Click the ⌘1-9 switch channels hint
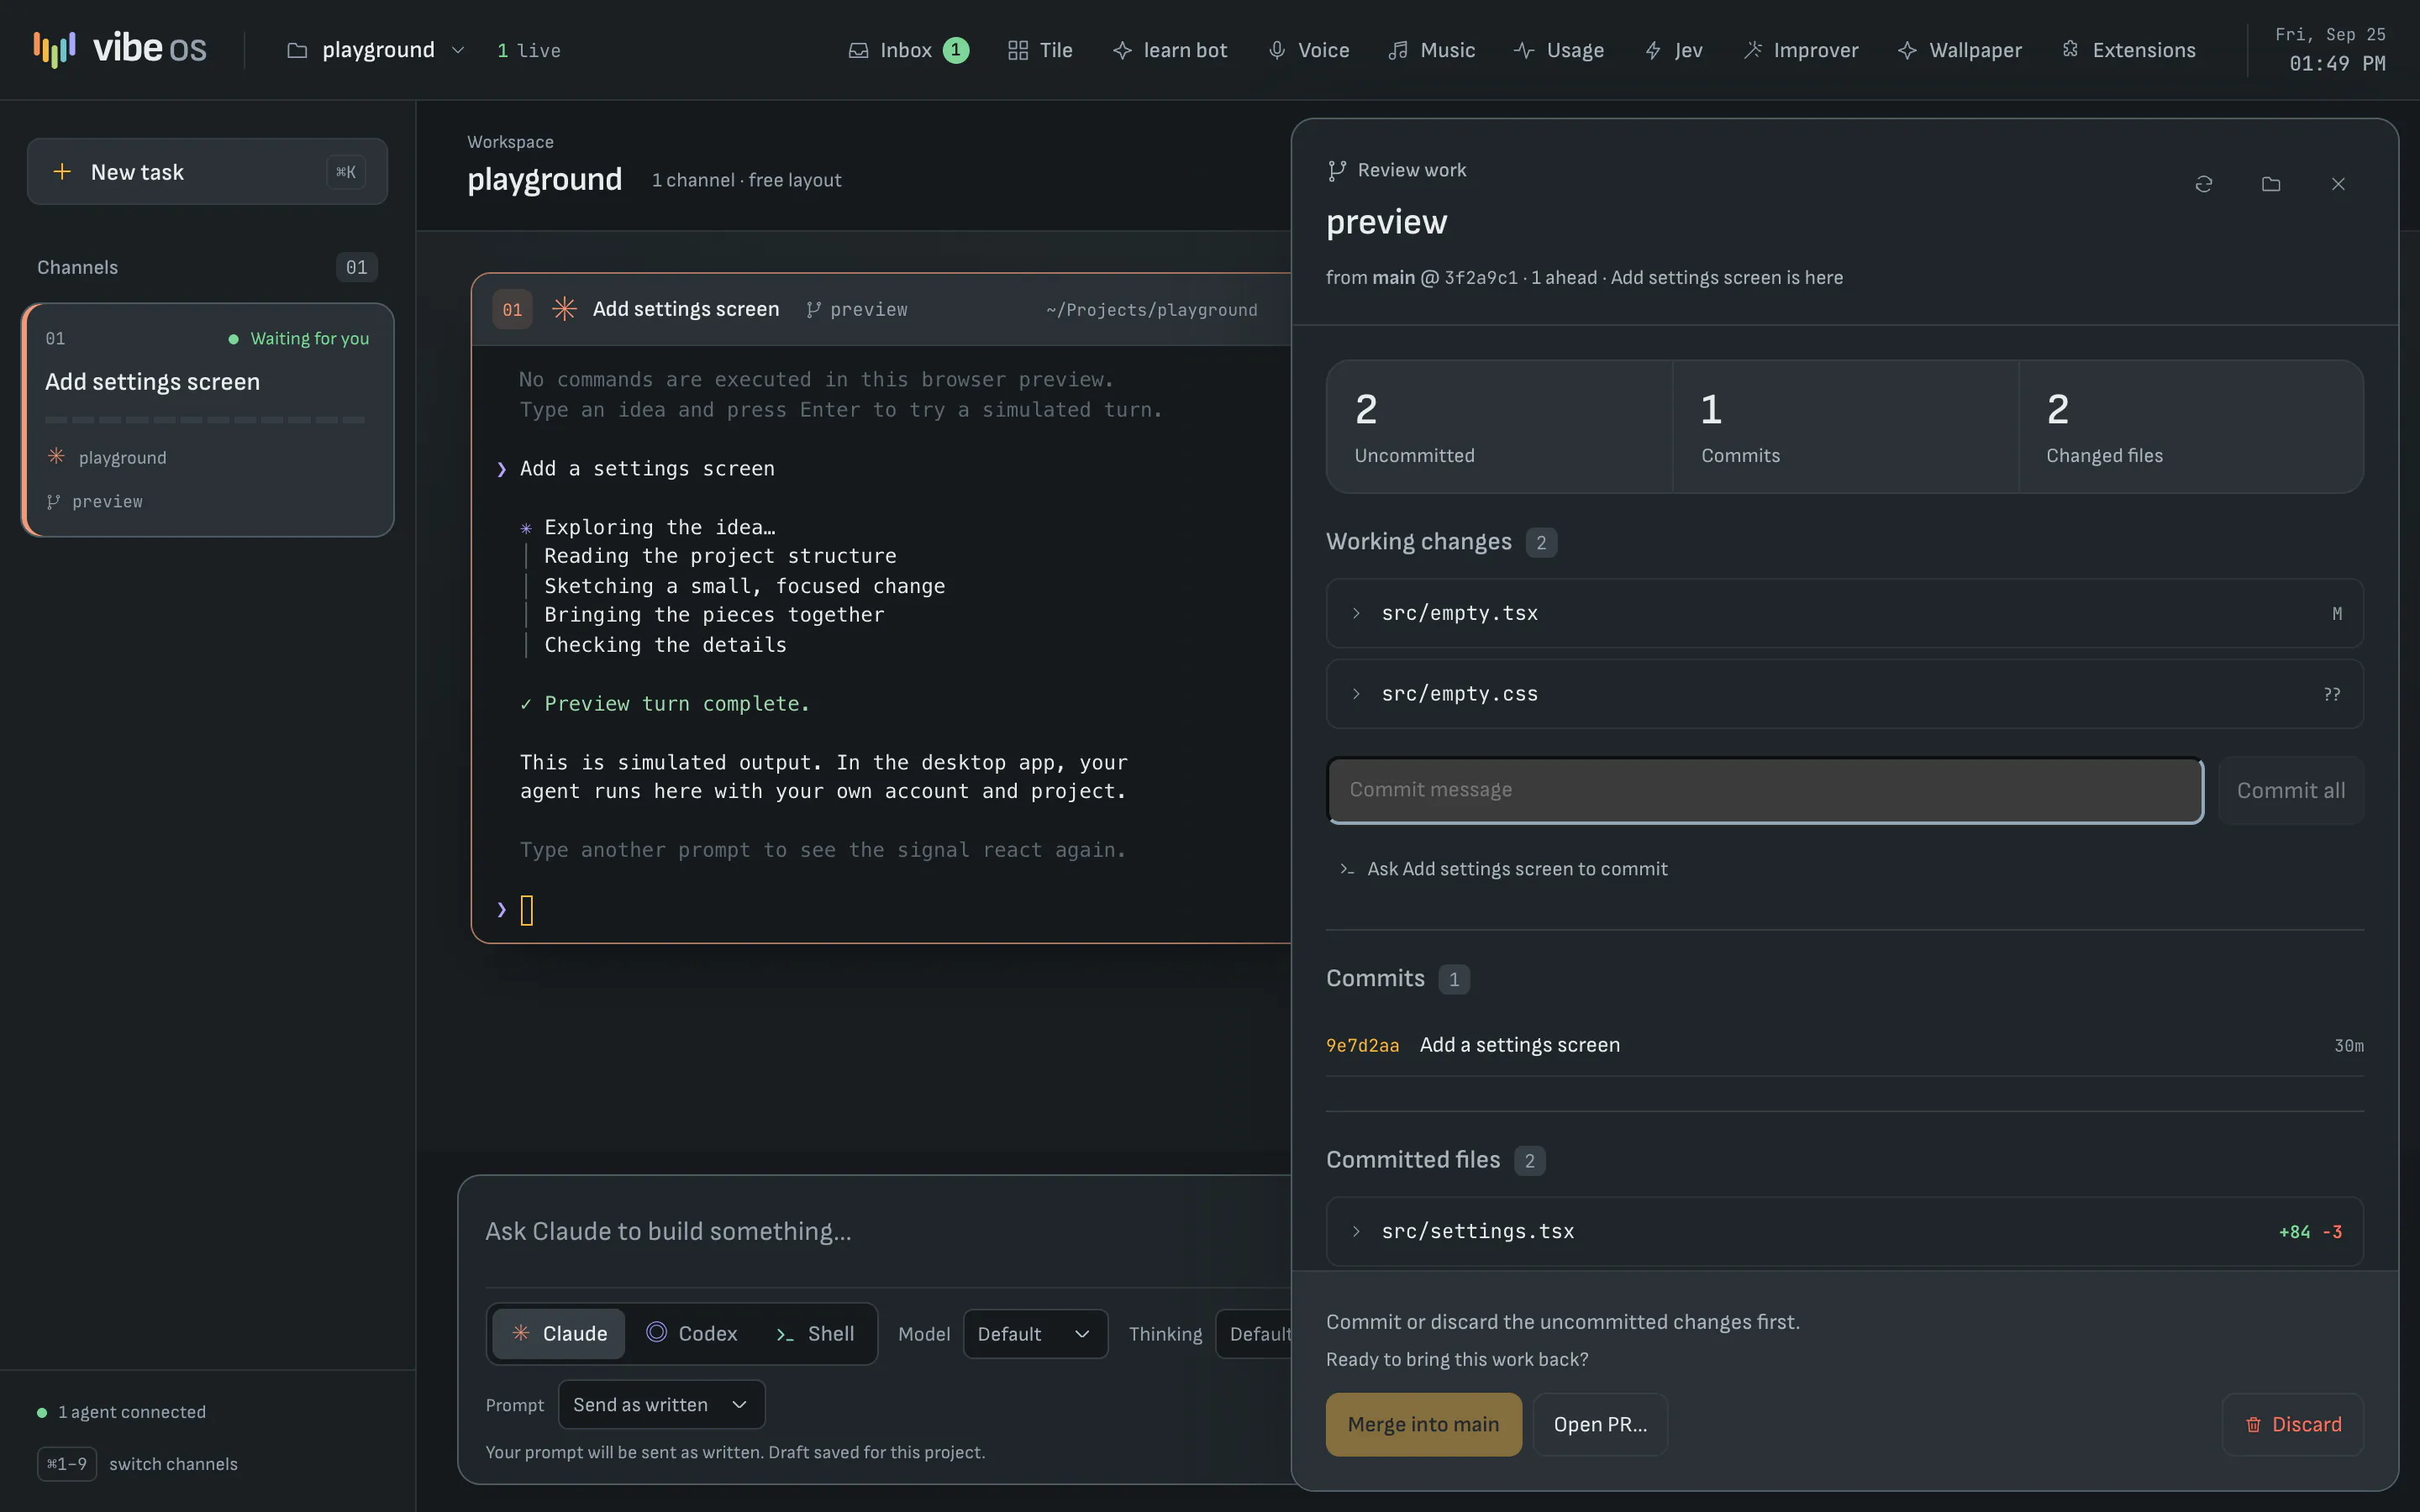Image resolution: width=2420 pixels, height=1512 pixels. pos(138,1464)
